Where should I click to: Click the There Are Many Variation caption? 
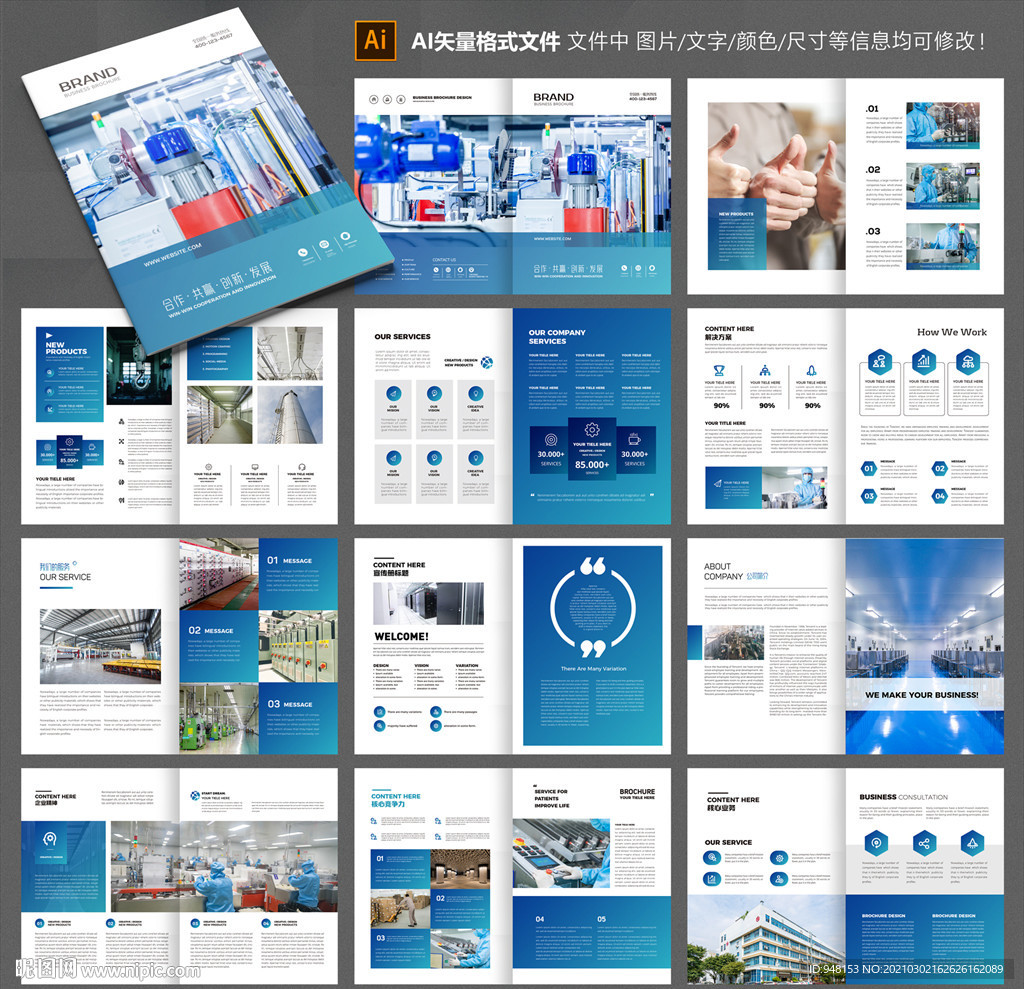pyautogui.click(x=593, y=669)
